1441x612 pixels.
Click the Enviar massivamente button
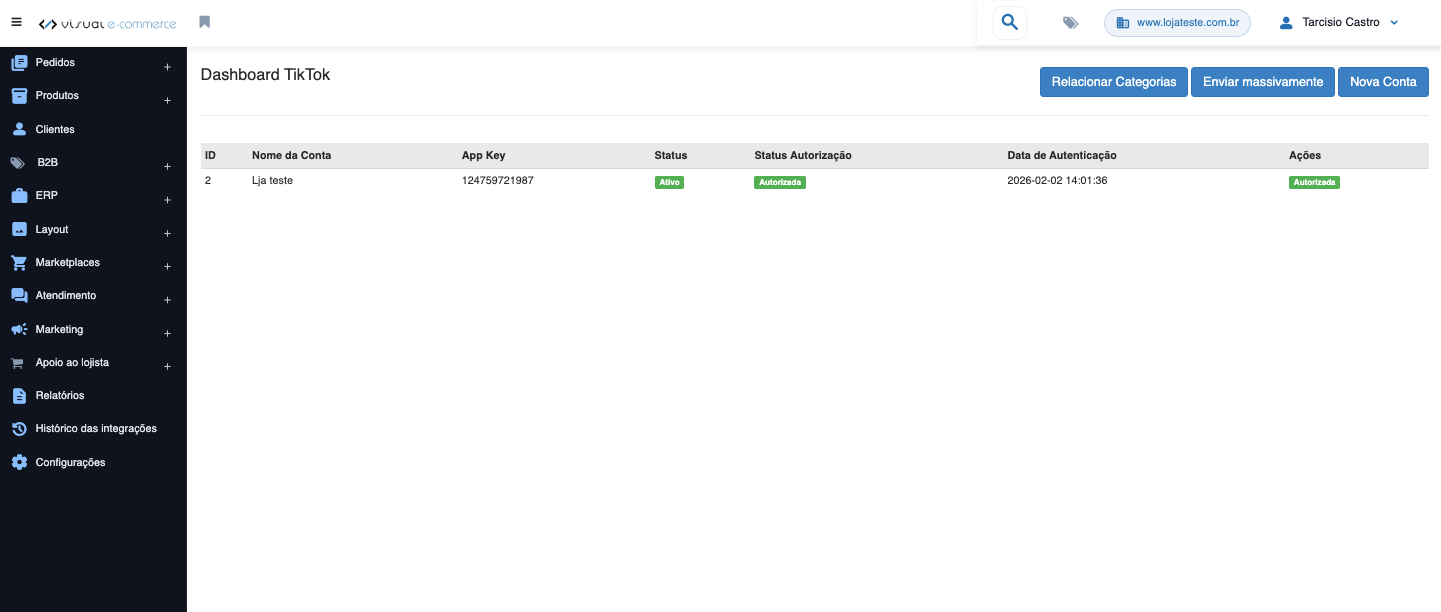point(1263,82)
